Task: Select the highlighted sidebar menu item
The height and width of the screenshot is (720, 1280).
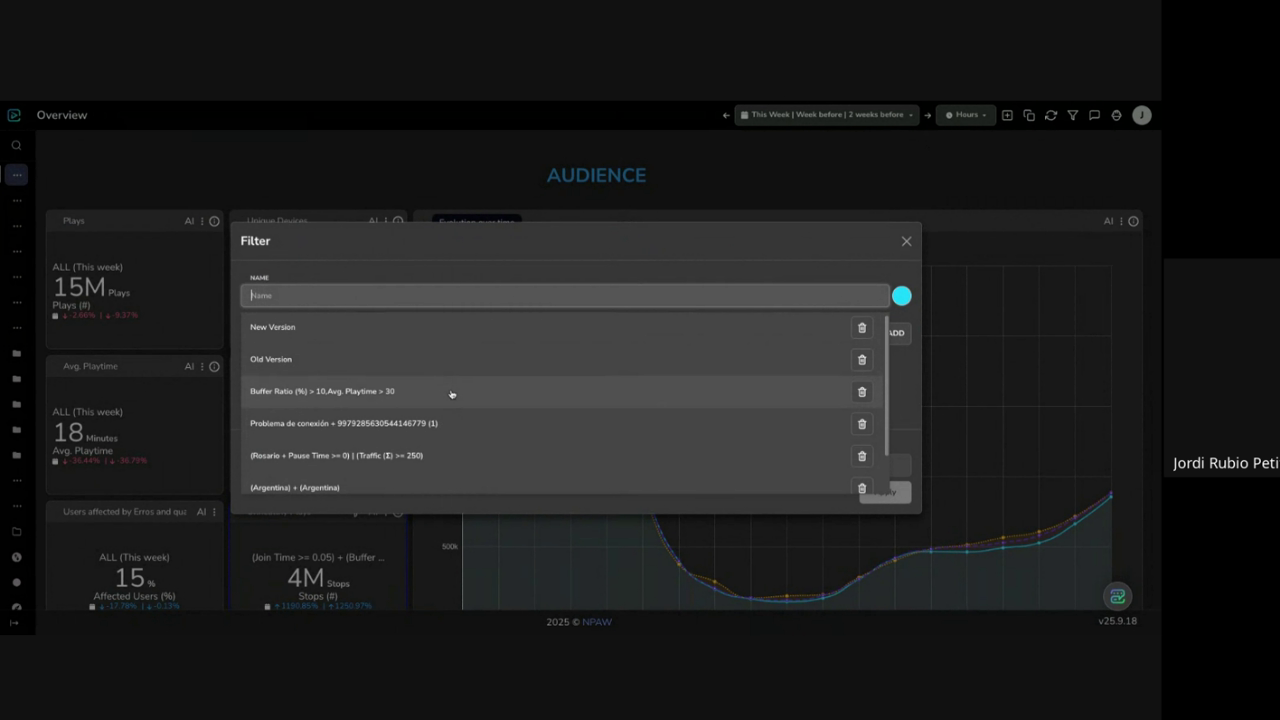Action: click(x=16, y=175)
